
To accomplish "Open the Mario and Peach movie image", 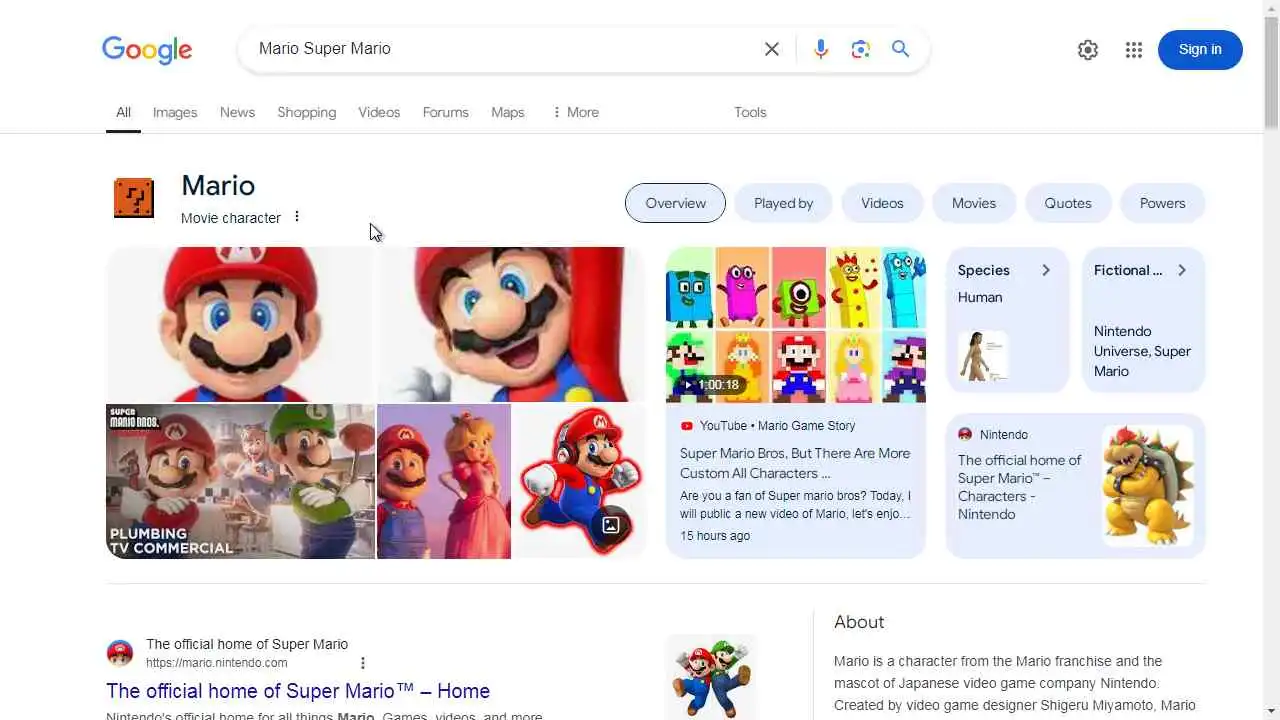I will tap(444, 481).
